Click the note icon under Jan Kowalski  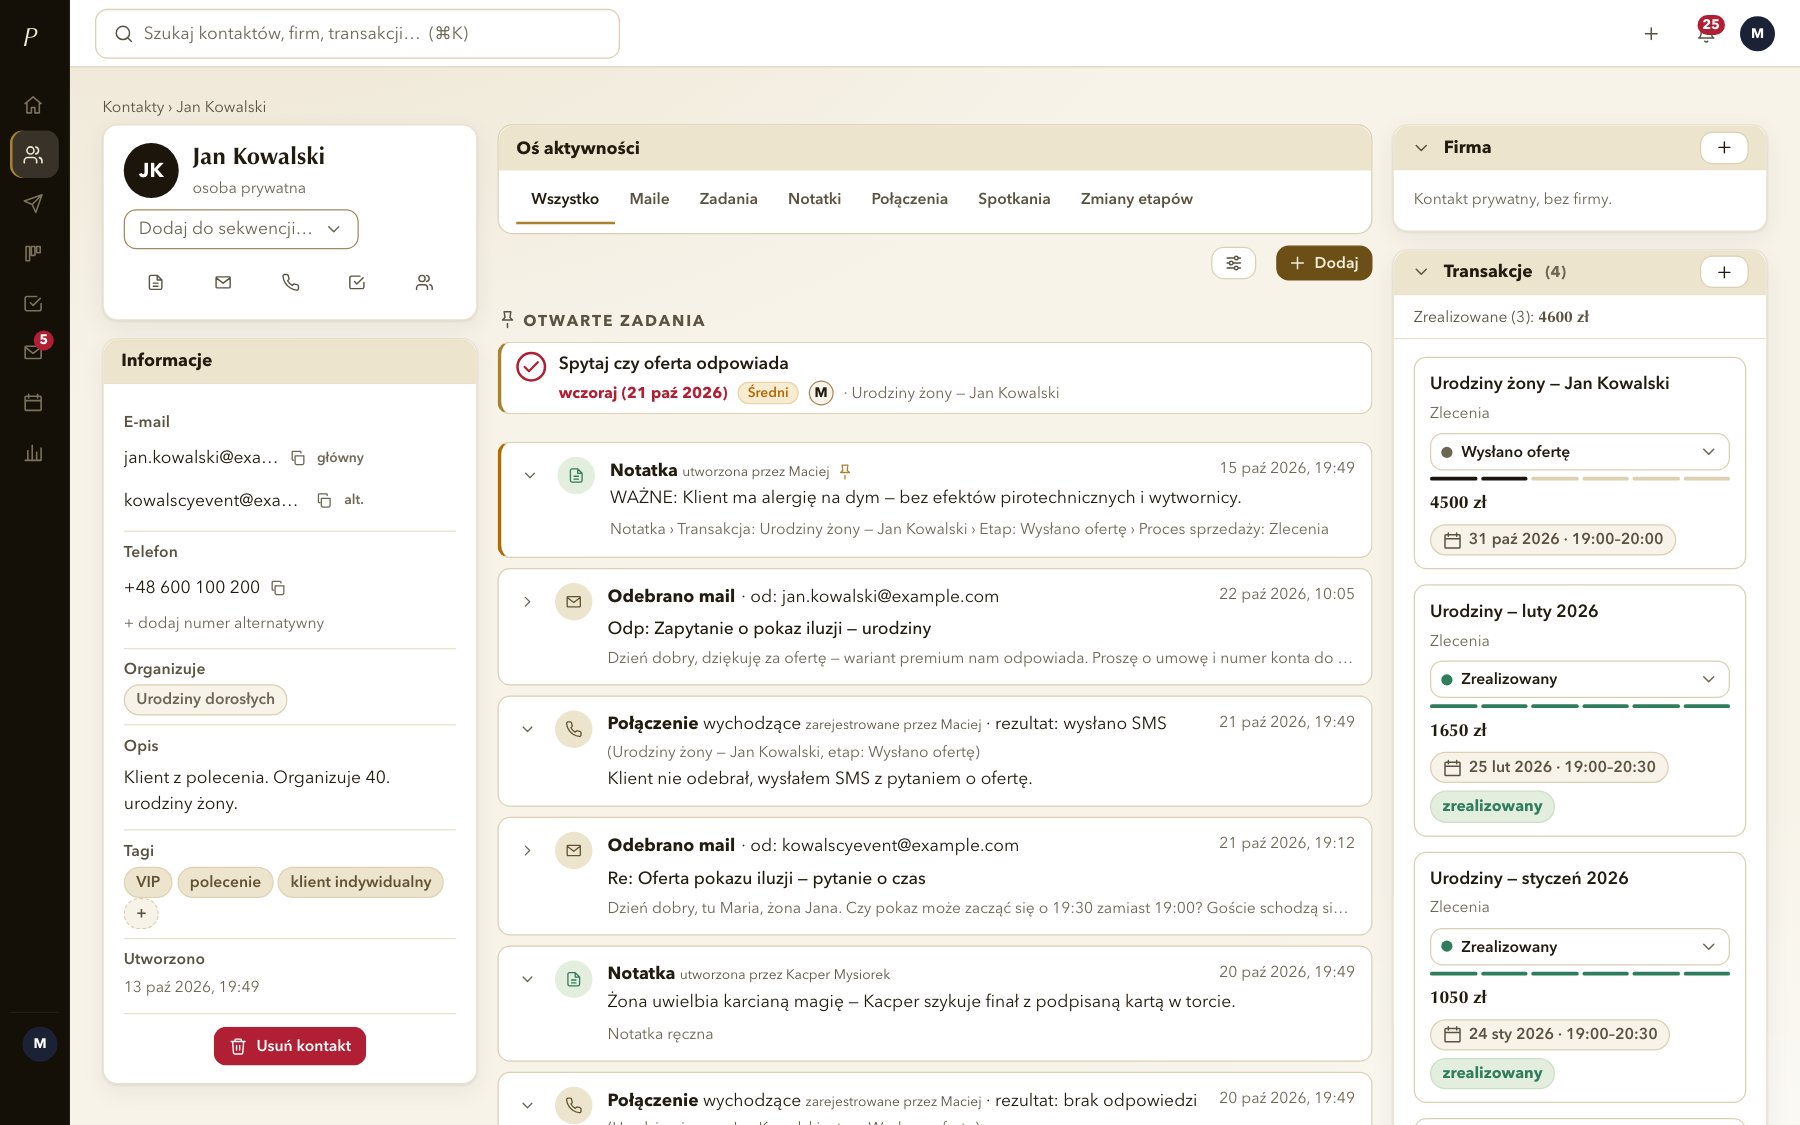coord(155,283)
